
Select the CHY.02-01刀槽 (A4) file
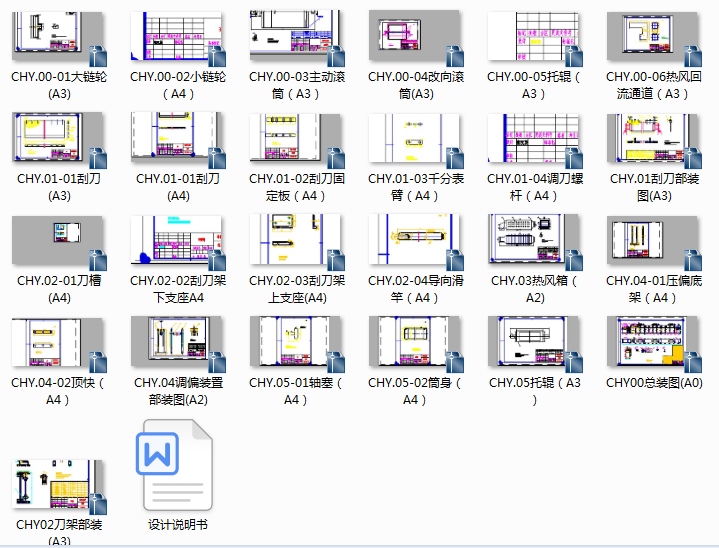(59, 242)
